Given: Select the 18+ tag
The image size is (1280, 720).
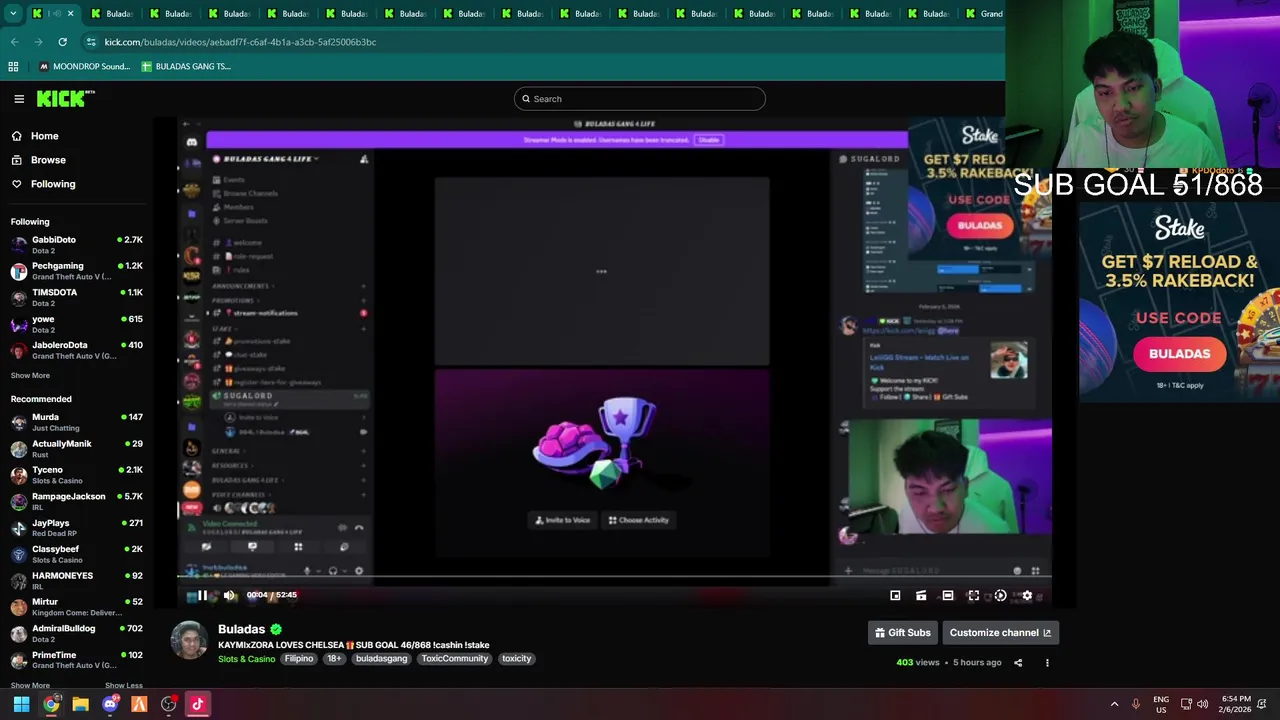Looking at the screenshot, I should click(x=334, y=659).
